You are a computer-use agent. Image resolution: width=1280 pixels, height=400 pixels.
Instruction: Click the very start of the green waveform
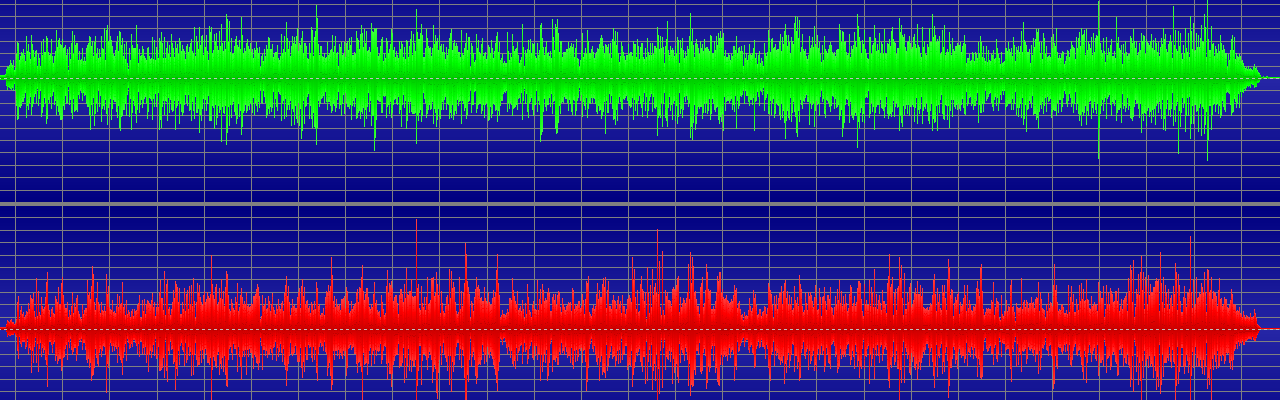click(8, 76)
